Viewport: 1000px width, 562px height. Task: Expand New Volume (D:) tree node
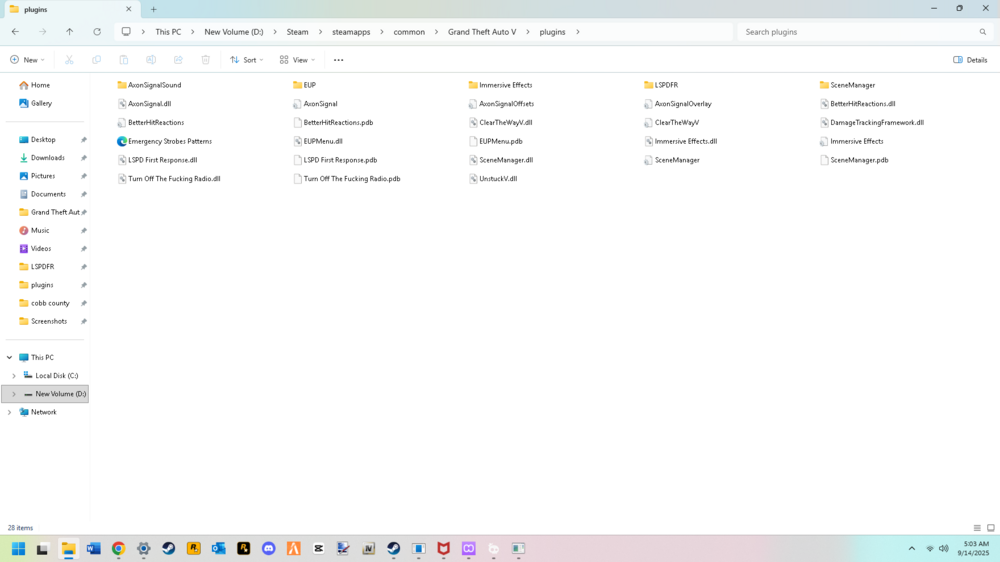(14, 394)
